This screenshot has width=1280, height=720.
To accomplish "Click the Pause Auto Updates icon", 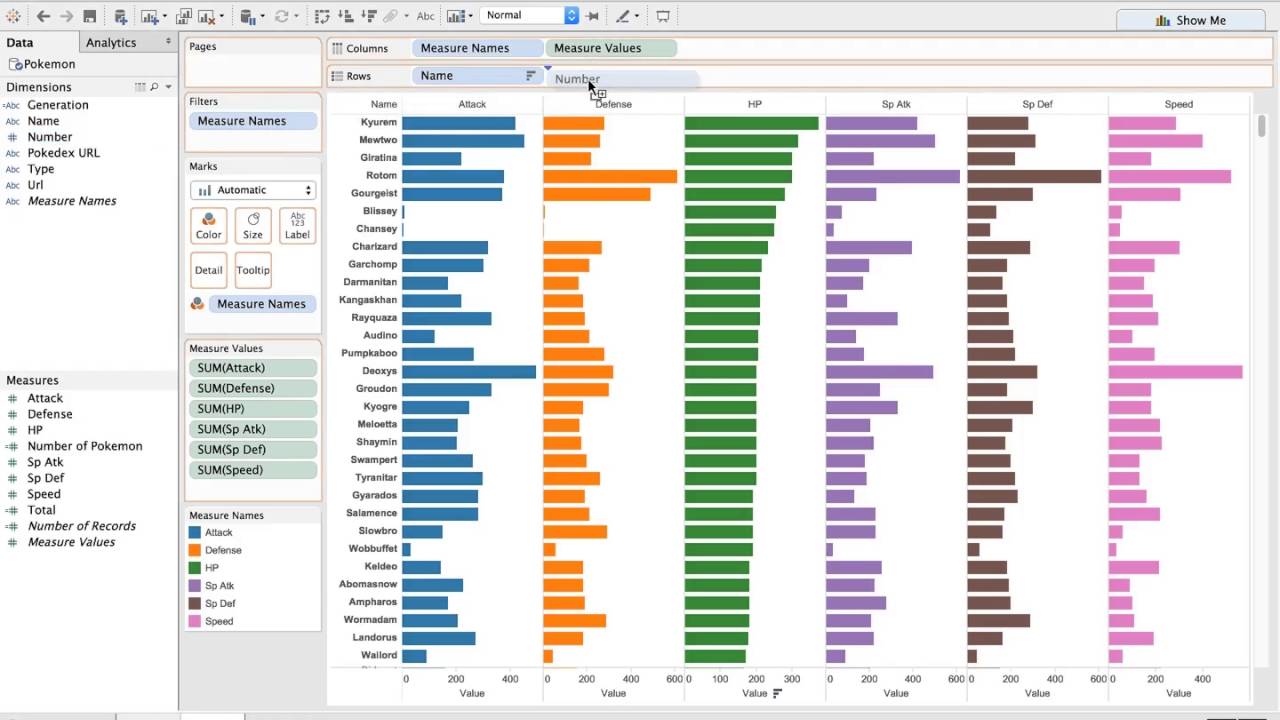I will pyautogui.click(x=248, y=16).
